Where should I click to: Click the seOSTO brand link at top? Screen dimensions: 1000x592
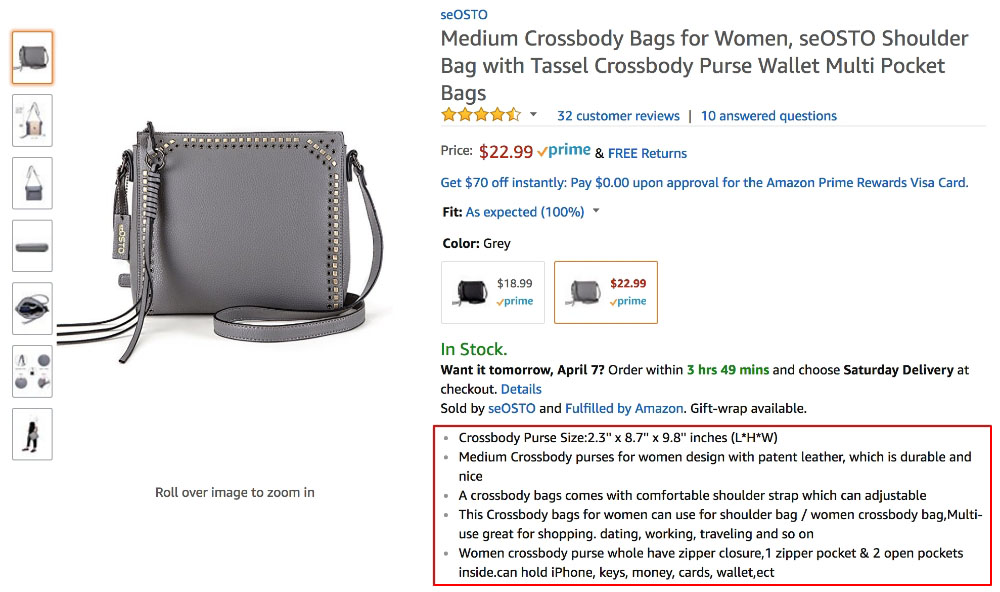click(463, 14)
